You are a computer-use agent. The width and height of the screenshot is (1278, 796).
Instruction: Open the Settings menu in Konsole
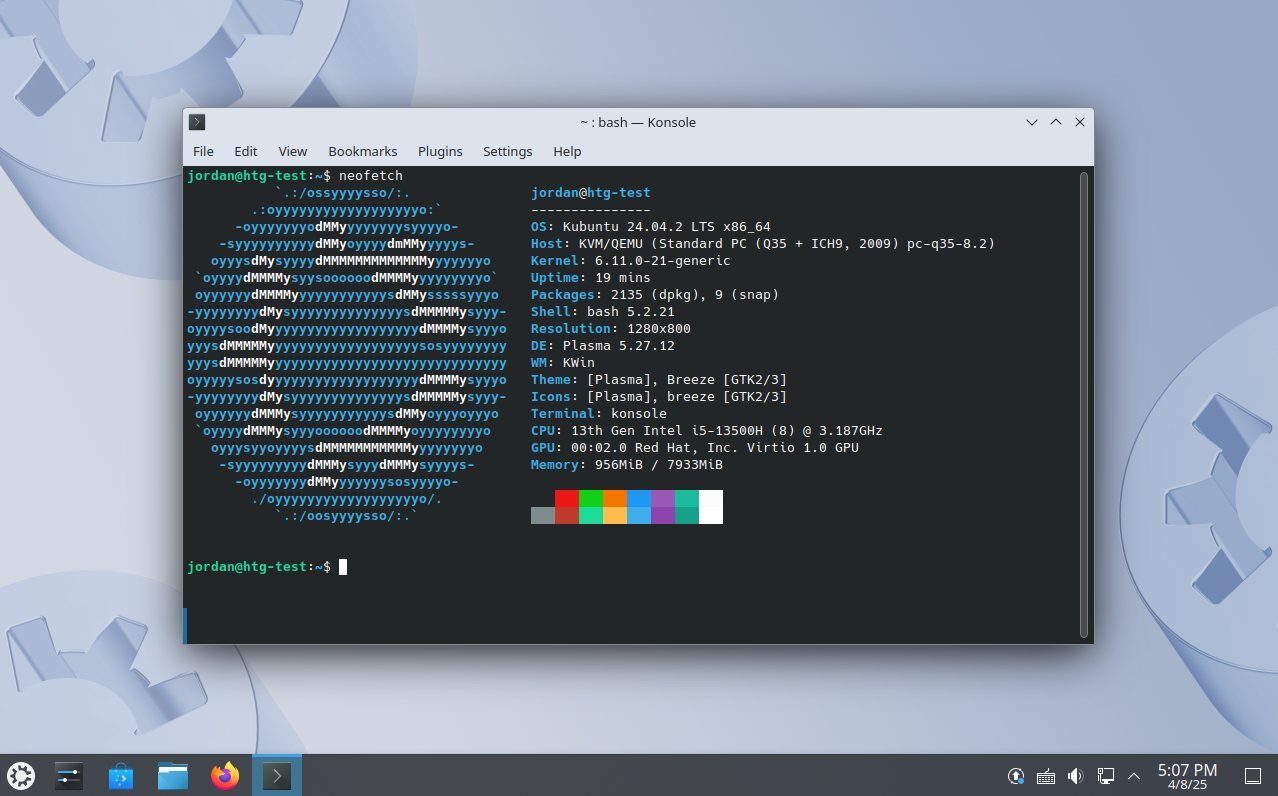507,151
